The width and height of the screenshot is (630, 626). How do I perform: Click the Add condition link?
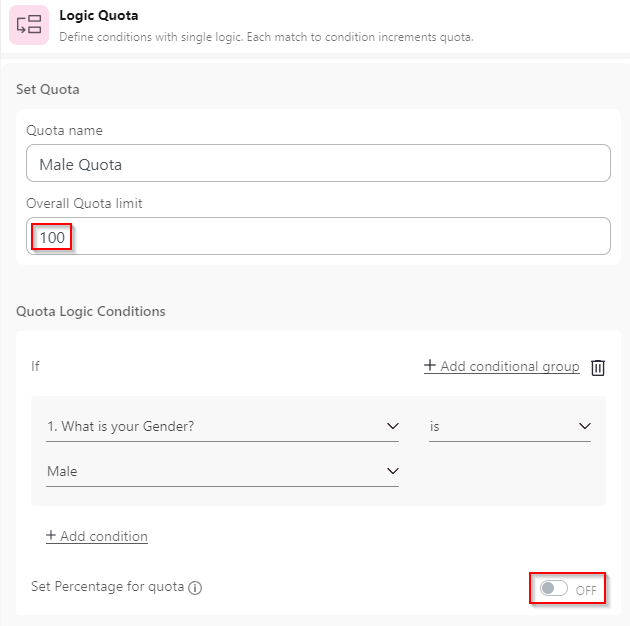(x=97, y=536)
